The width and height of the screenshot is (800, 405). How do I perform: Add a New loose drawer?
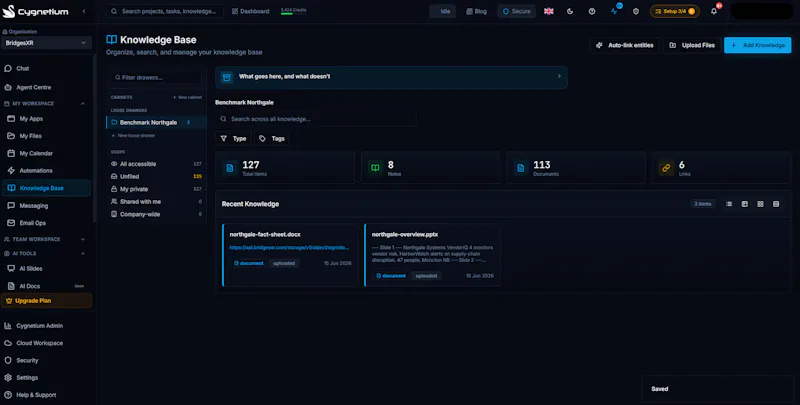pyautogui.click(x=133, y=136)
